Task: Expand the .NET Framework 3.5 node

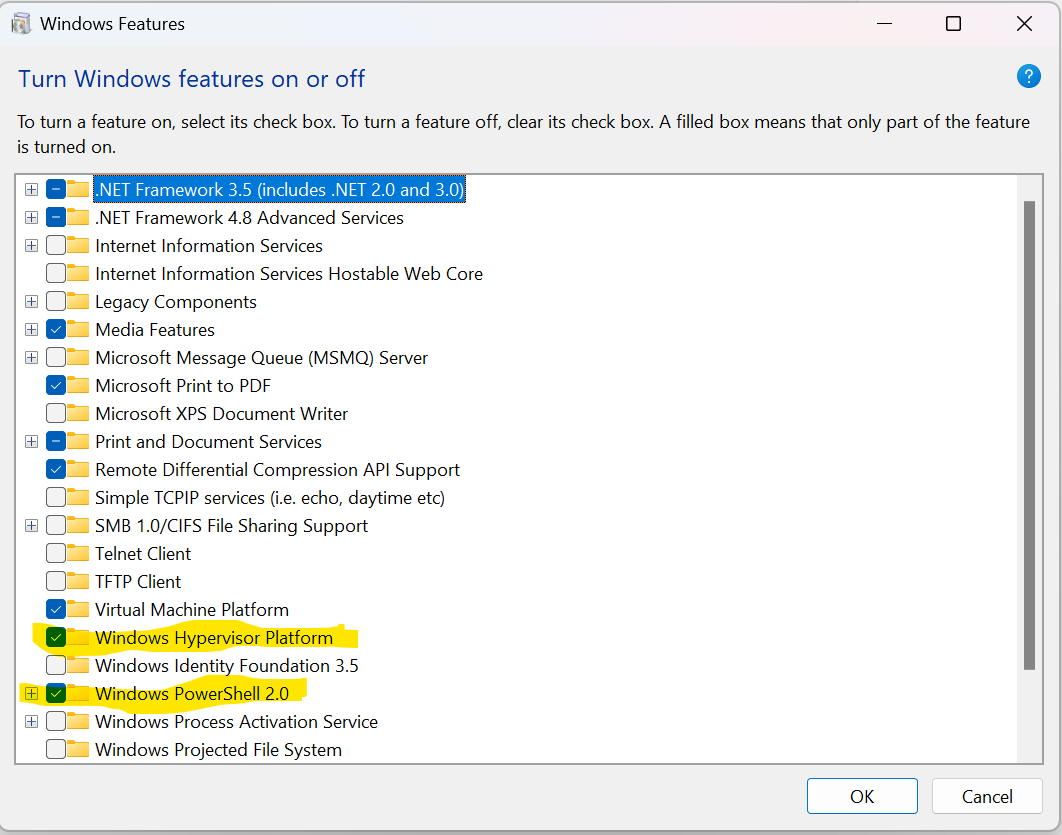Action: click(31, 190)
